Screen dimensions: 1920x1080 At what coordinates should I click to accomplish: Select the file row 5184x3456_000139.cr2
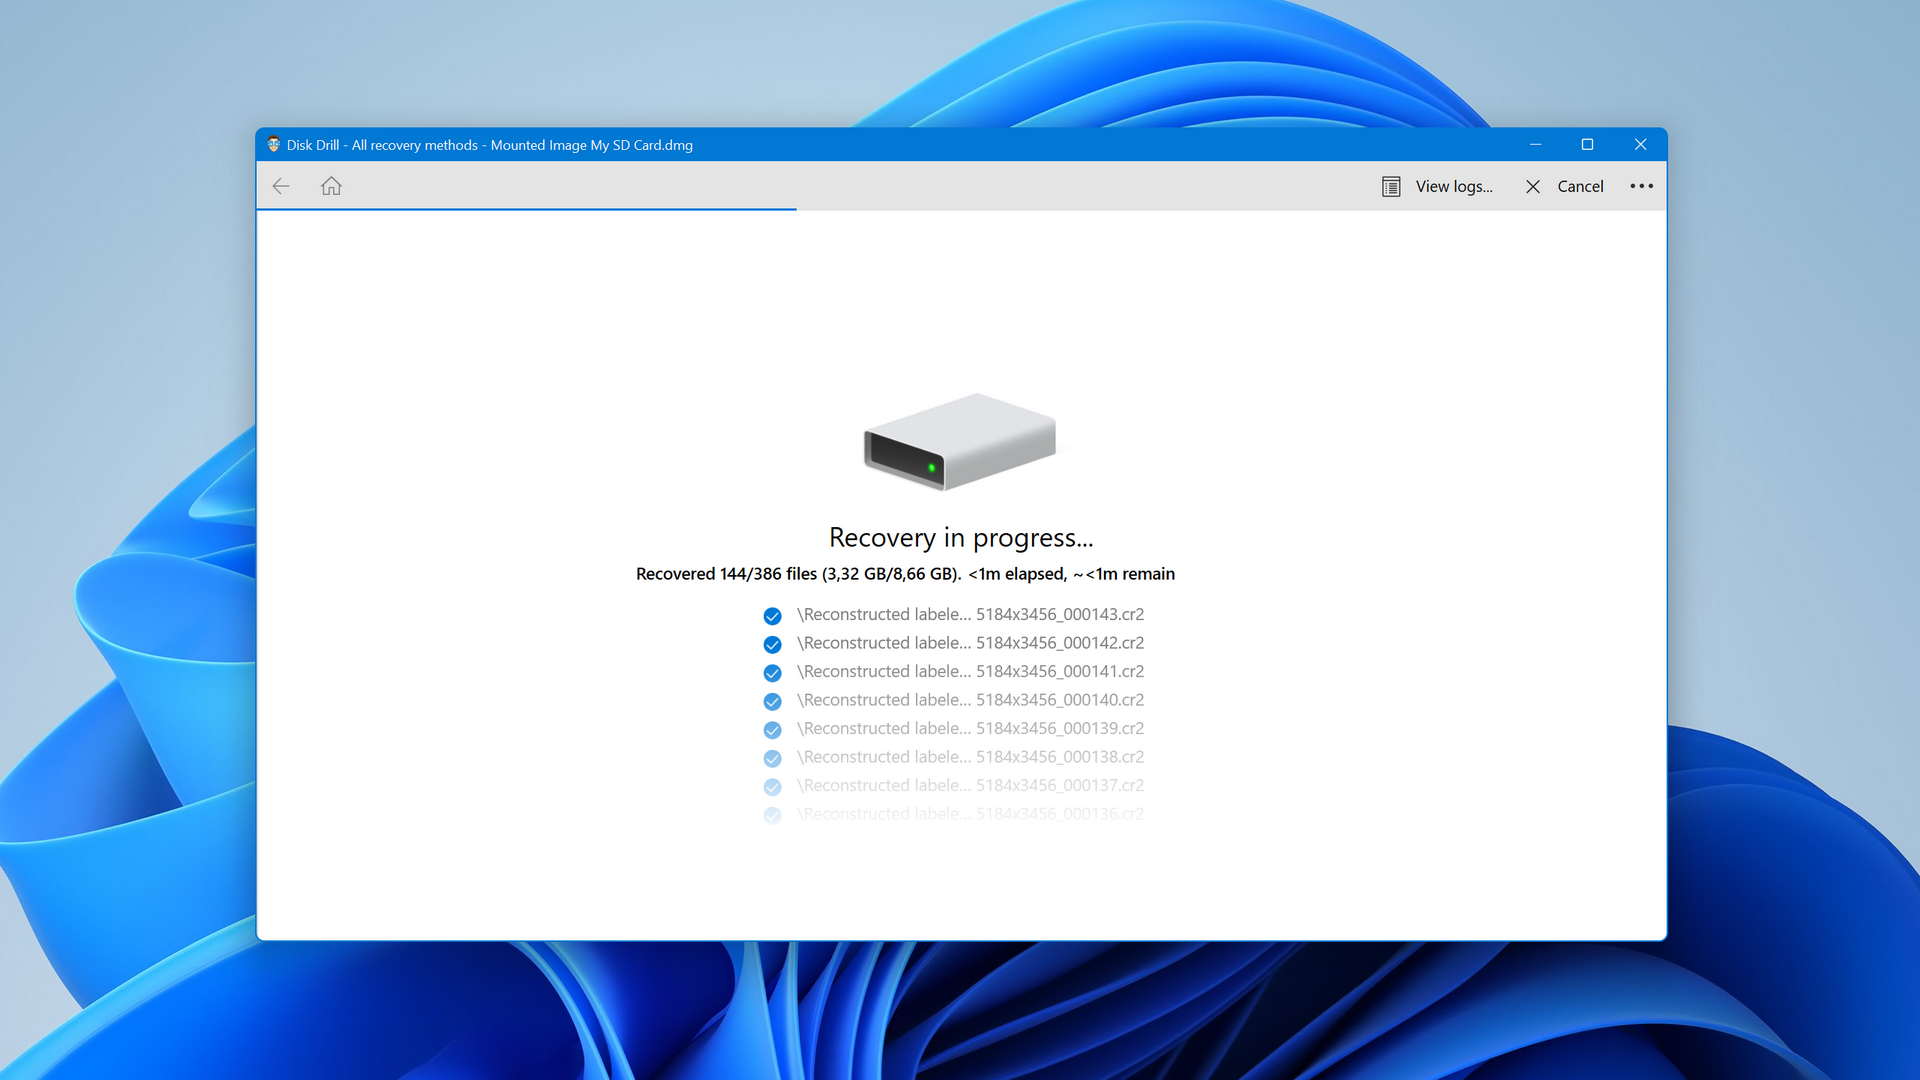pos(954,729)
